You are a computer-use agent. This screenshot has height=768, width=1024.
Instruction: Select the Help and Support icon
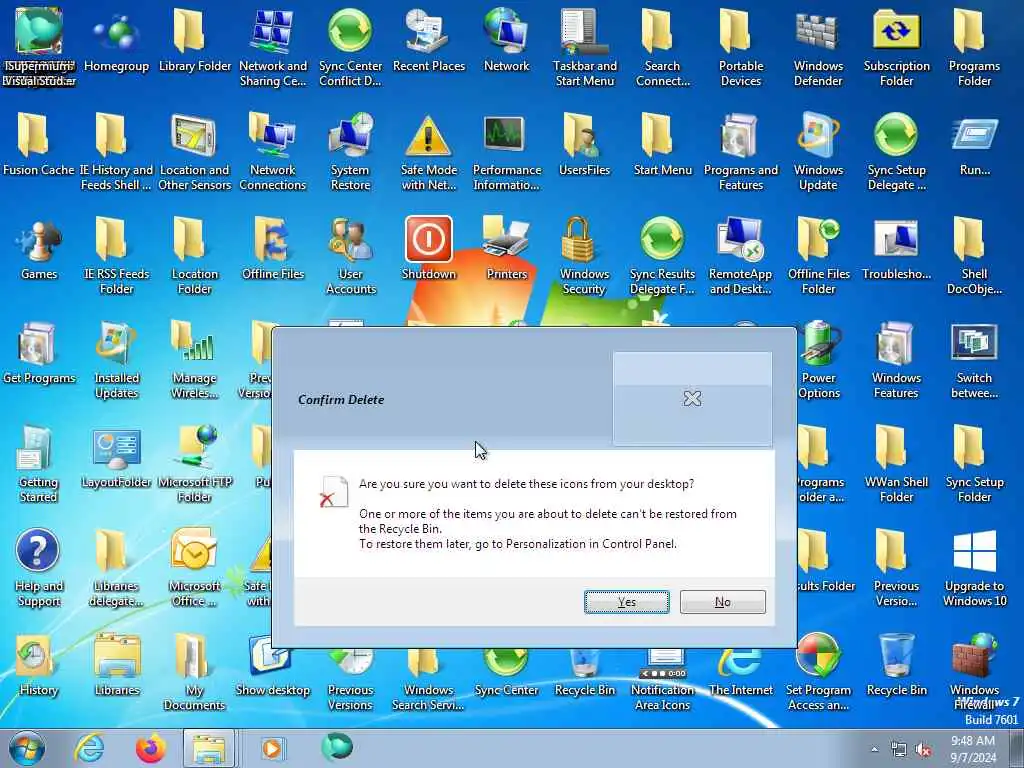point(39,568)
